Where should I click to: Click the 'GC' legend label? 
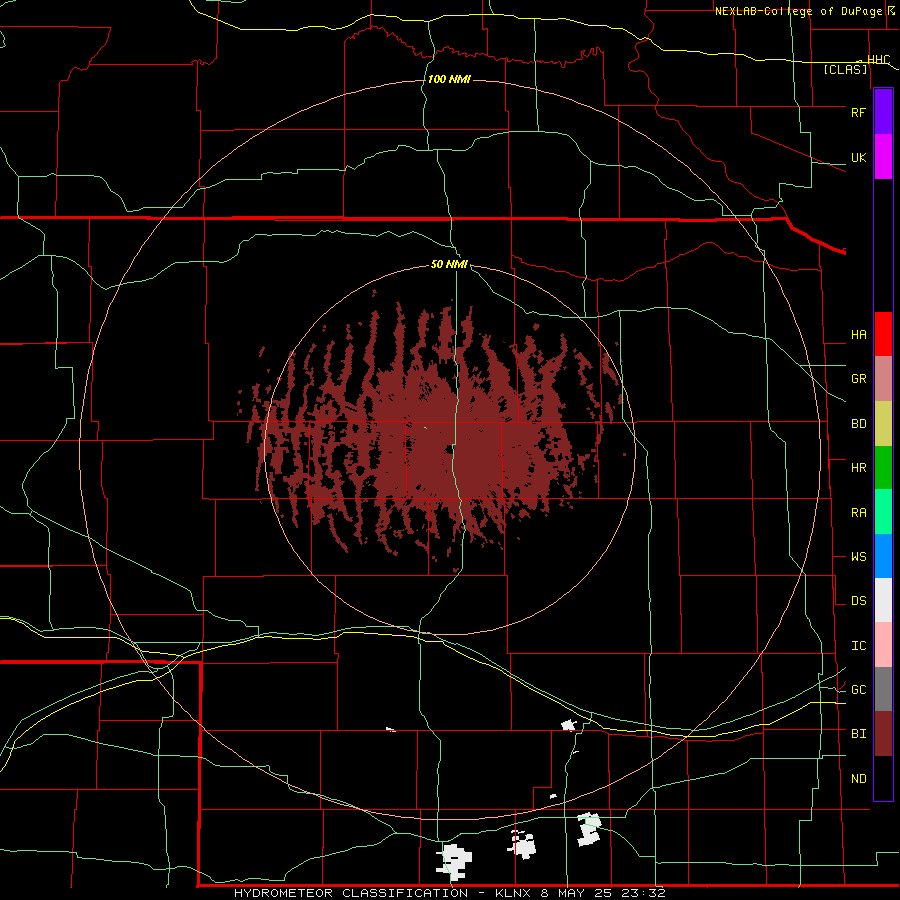pos(859,690)
